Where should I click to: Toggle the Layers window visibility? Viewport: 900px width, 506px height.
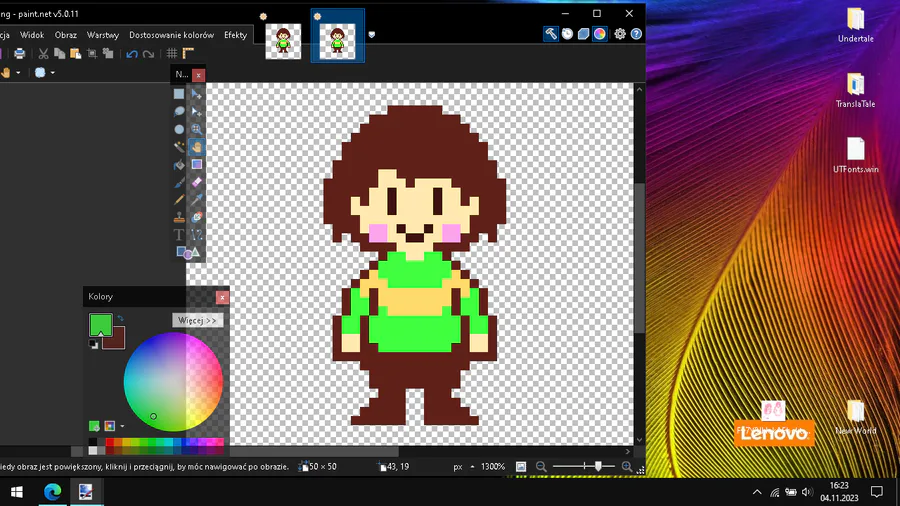click(583, 34)
